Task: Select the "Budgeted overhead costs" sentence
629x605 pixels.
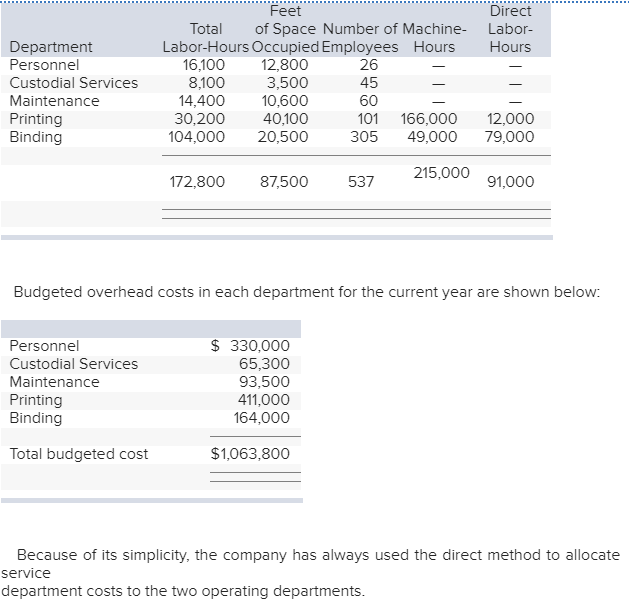Action: 305,292
